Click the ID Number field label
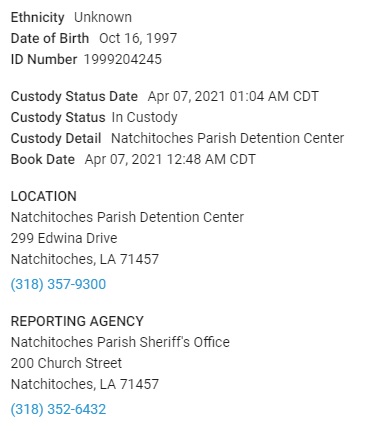Screen dimensions: 392x431 [44, 59]
